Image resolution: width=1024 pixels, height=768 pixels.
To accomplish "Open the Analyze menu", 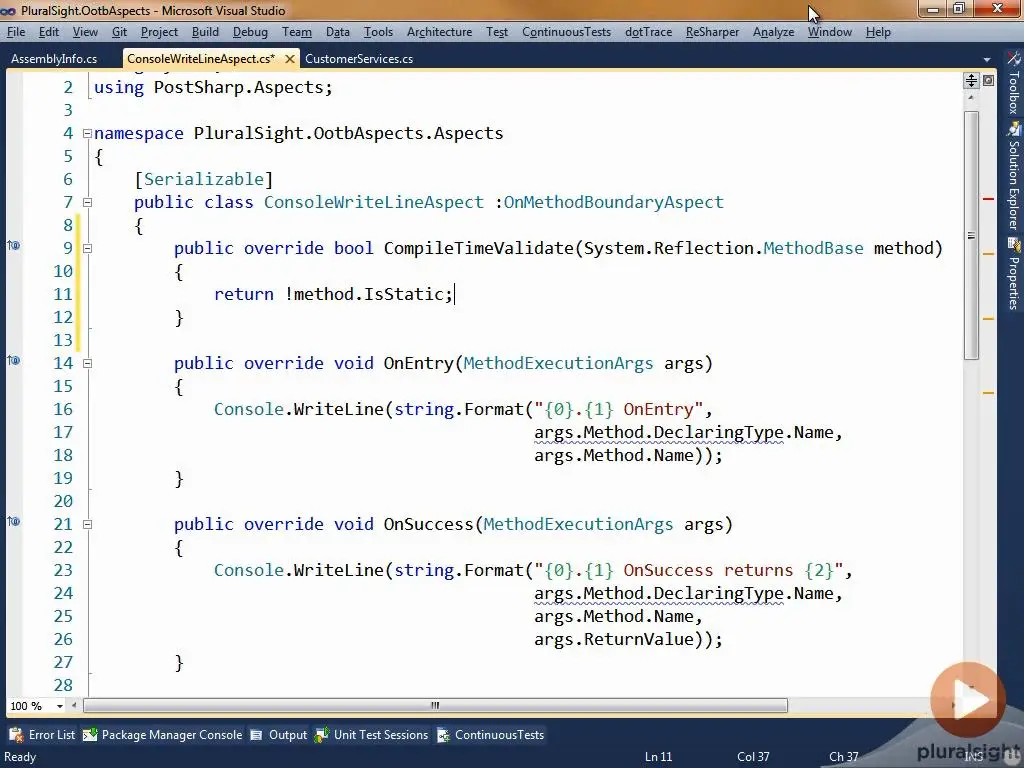I will pos(773,32).
